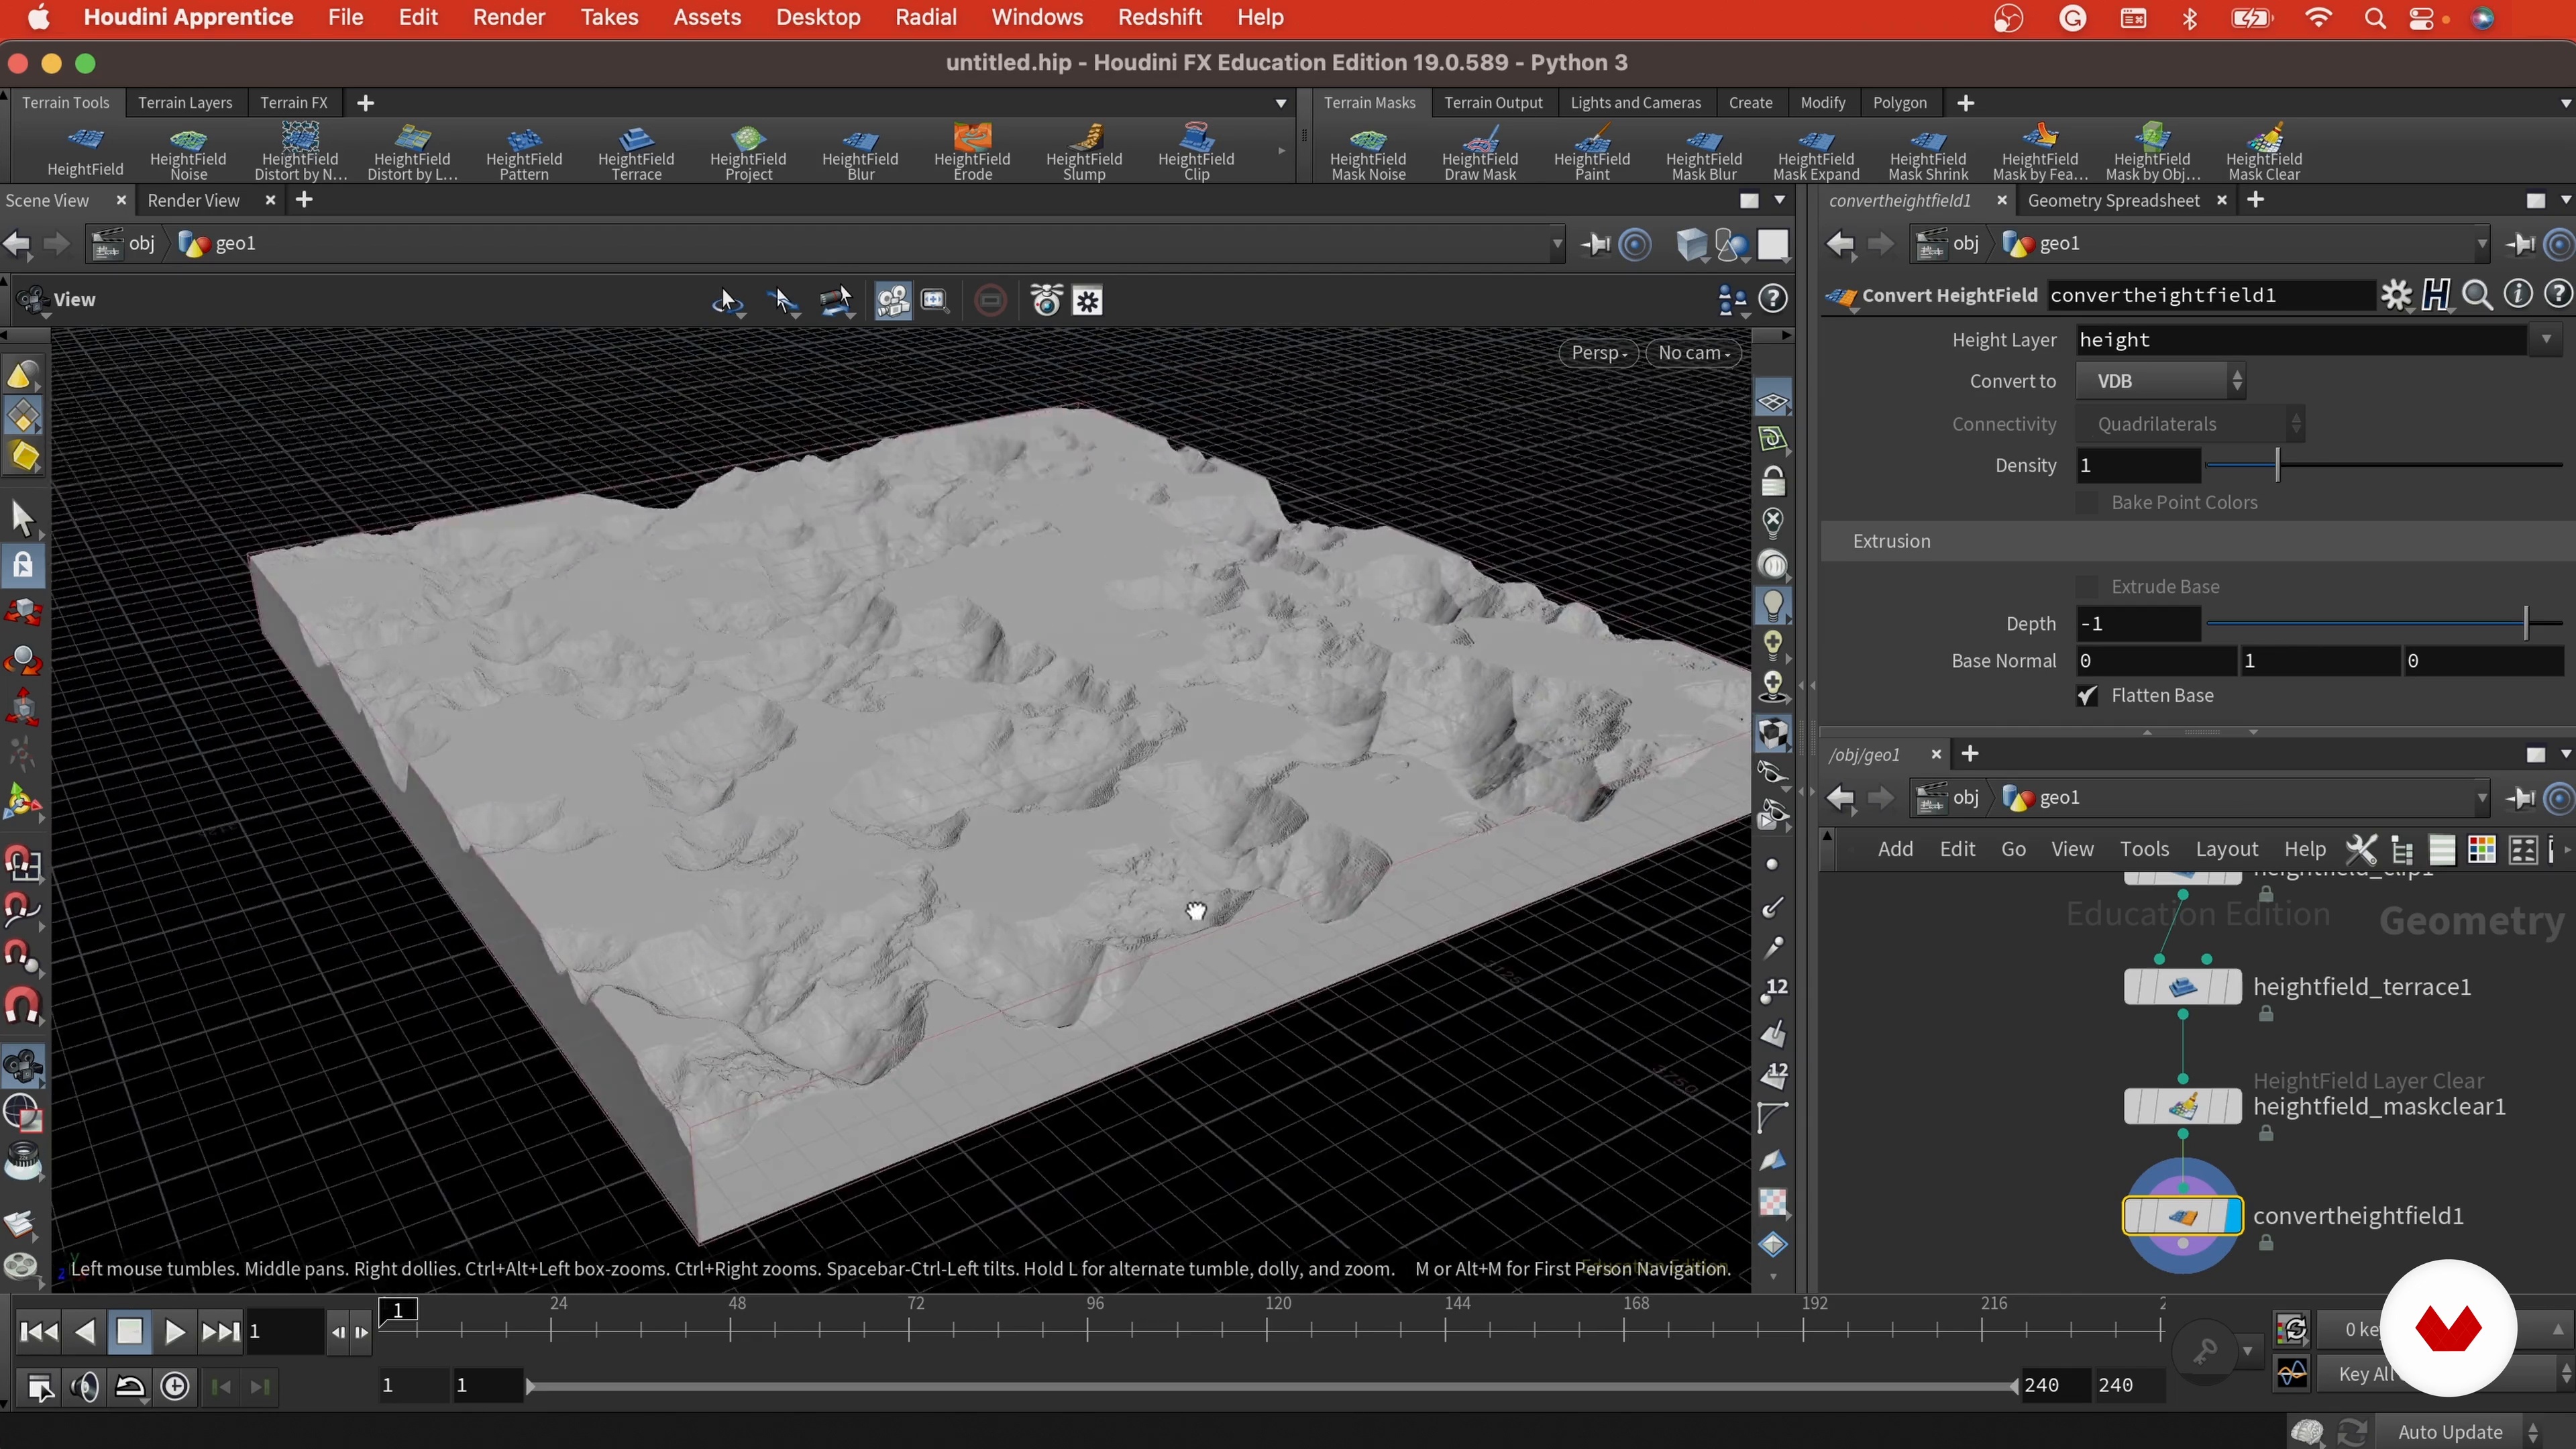Select the HeightField Blur shelf tool
This screenshot has height=1449, width=2576.
860,152
